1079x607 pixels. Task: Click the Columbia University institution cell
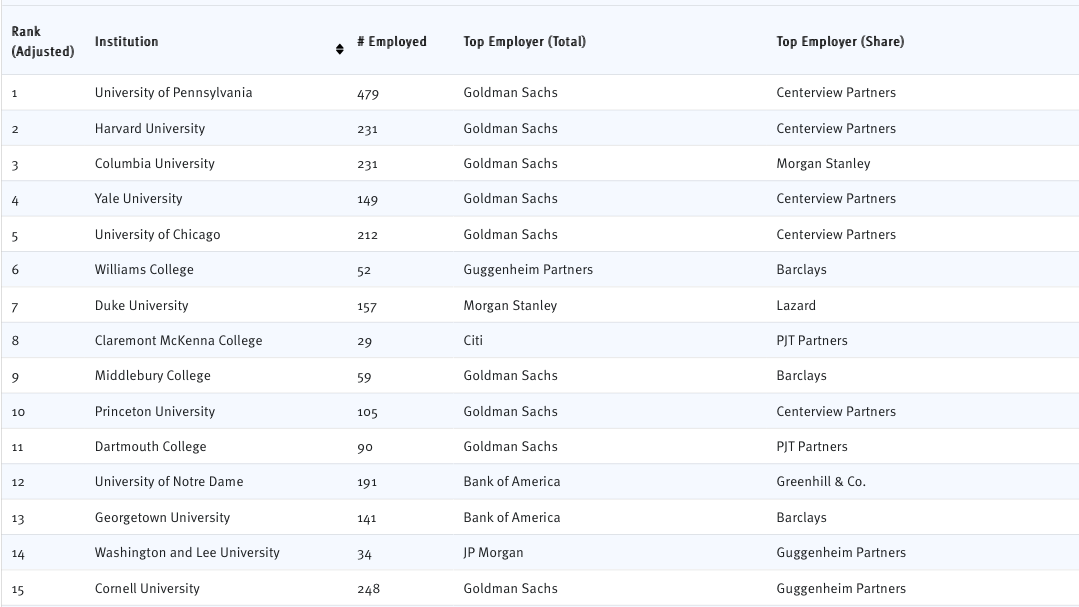(155, 164)
